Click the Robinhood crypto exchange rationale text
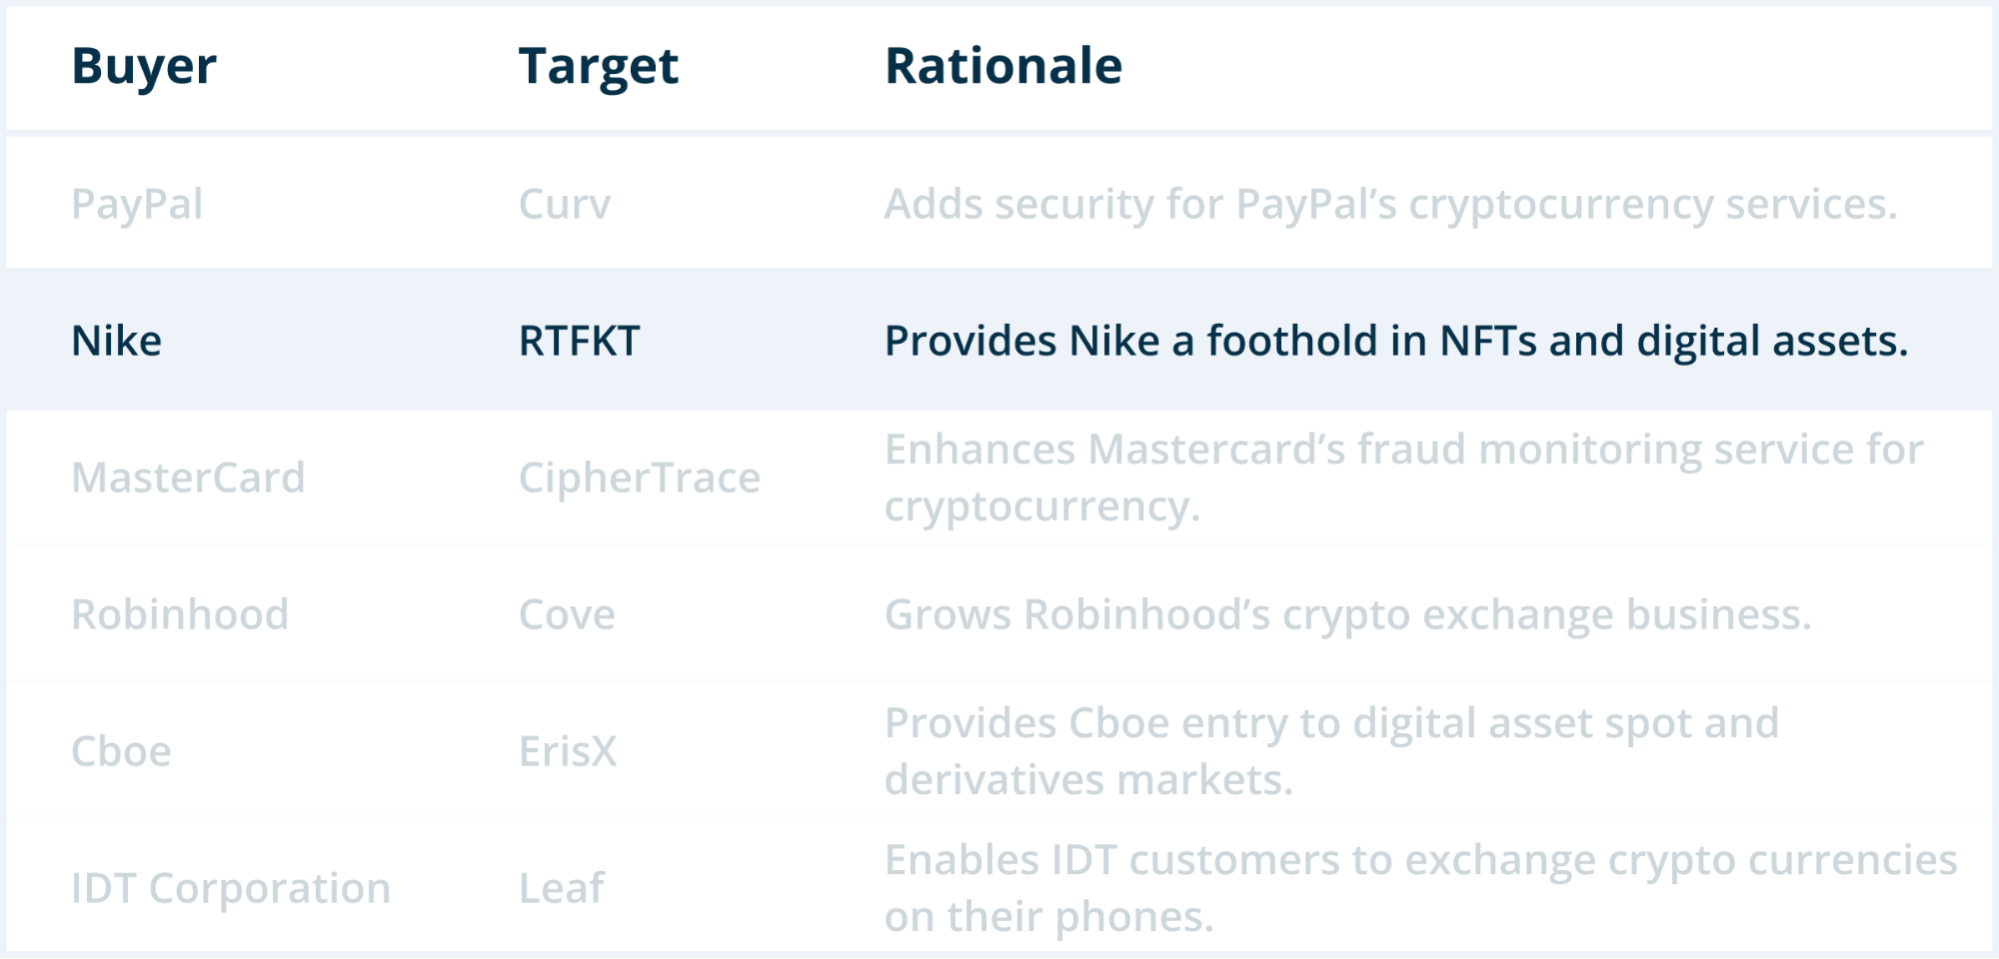The image size is (1999, 959). (1347, 614)
